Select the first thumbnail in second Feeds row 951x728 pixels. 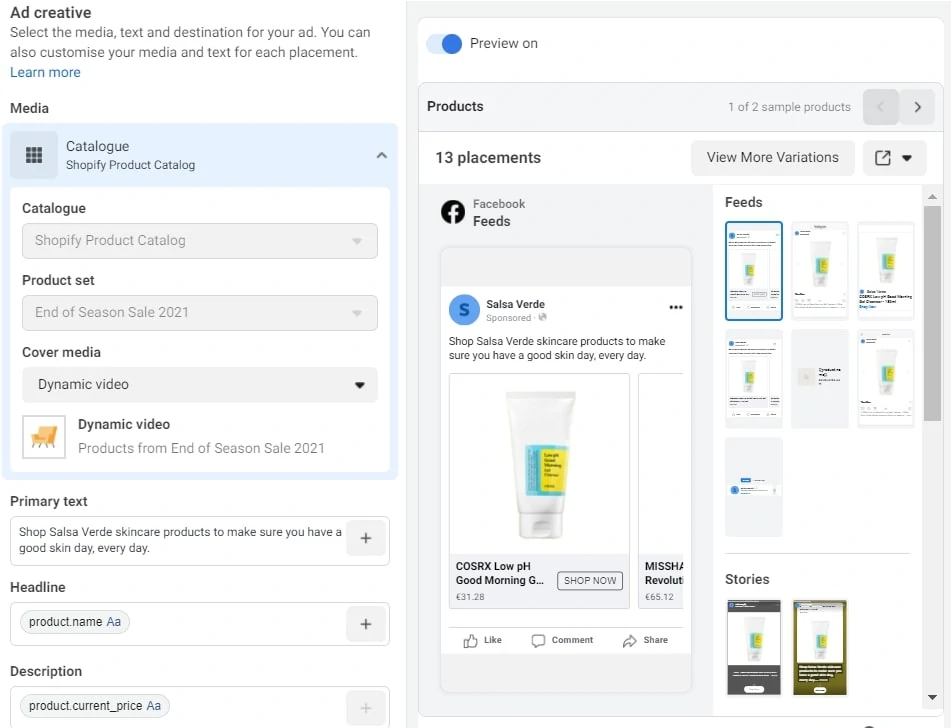[x=754, y=379]
